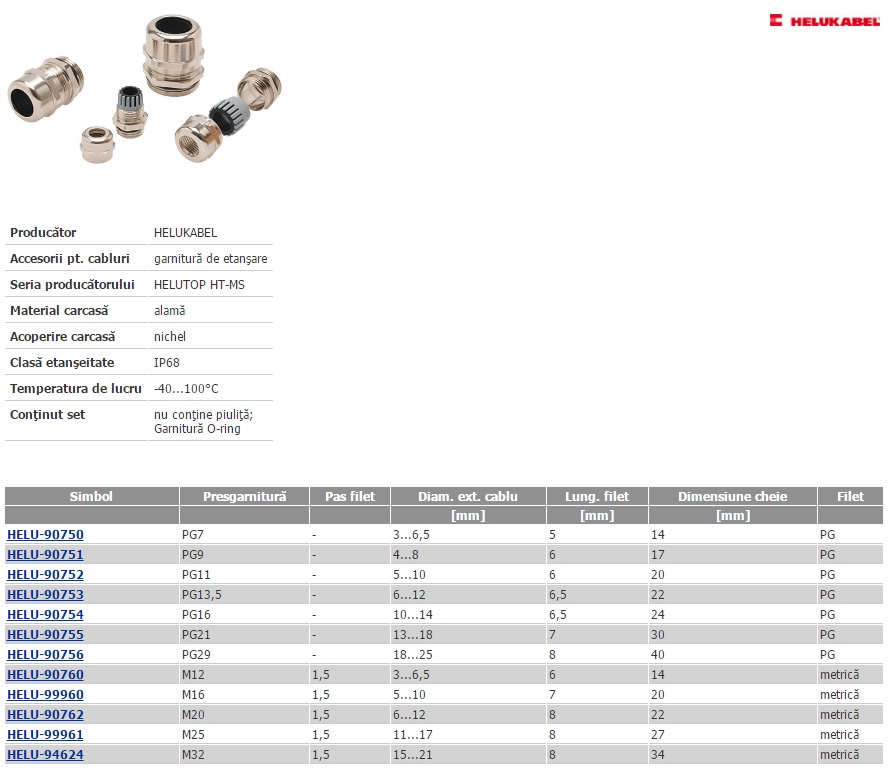Click the Pas filet column header
The height and width of the screenshot is (775, 890).
(350, 496)
